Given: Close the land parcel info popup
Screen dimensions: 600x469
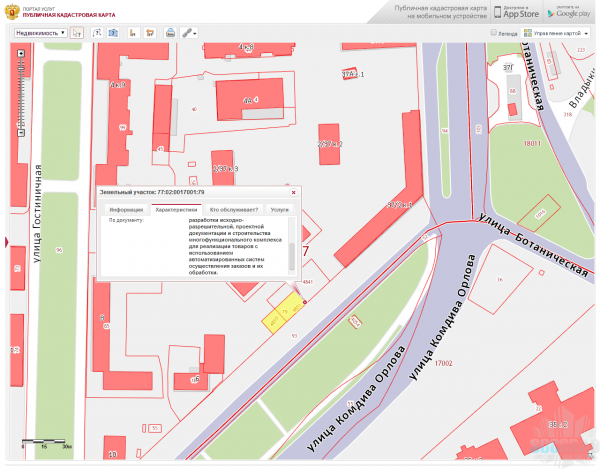Looking at the screenshot, I should pyautogui.click(x=292, y=191).
